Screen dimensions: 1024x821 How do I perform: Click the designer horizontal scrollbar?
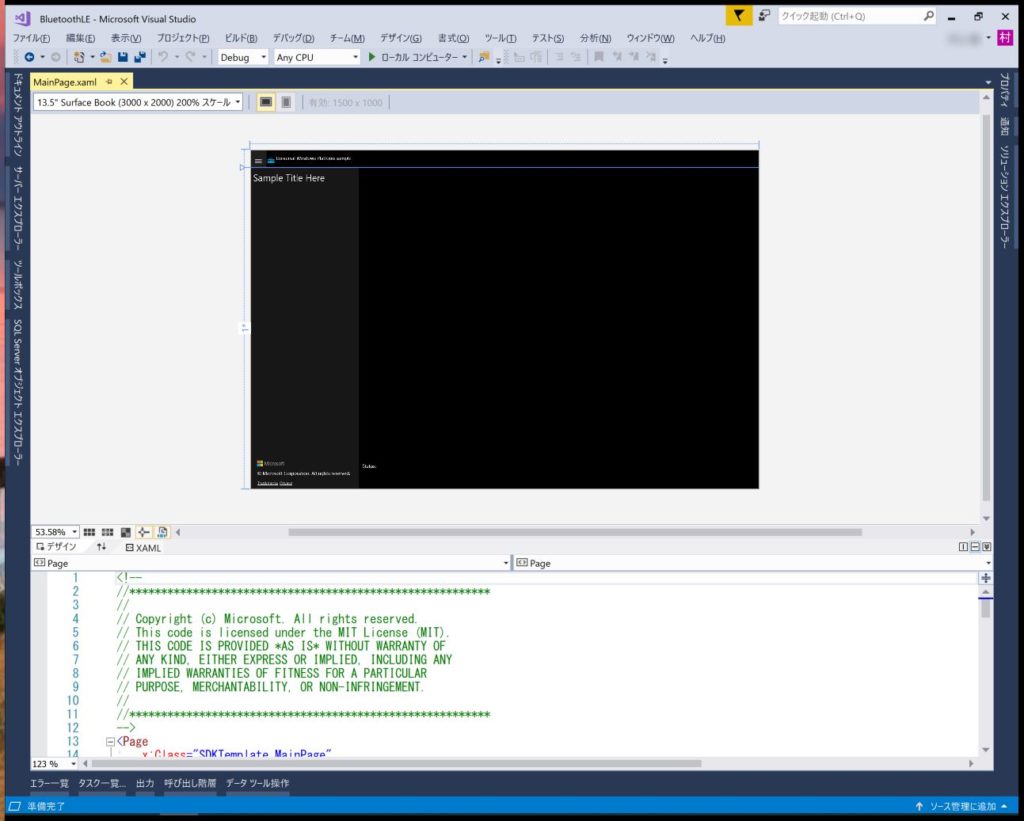575,532
